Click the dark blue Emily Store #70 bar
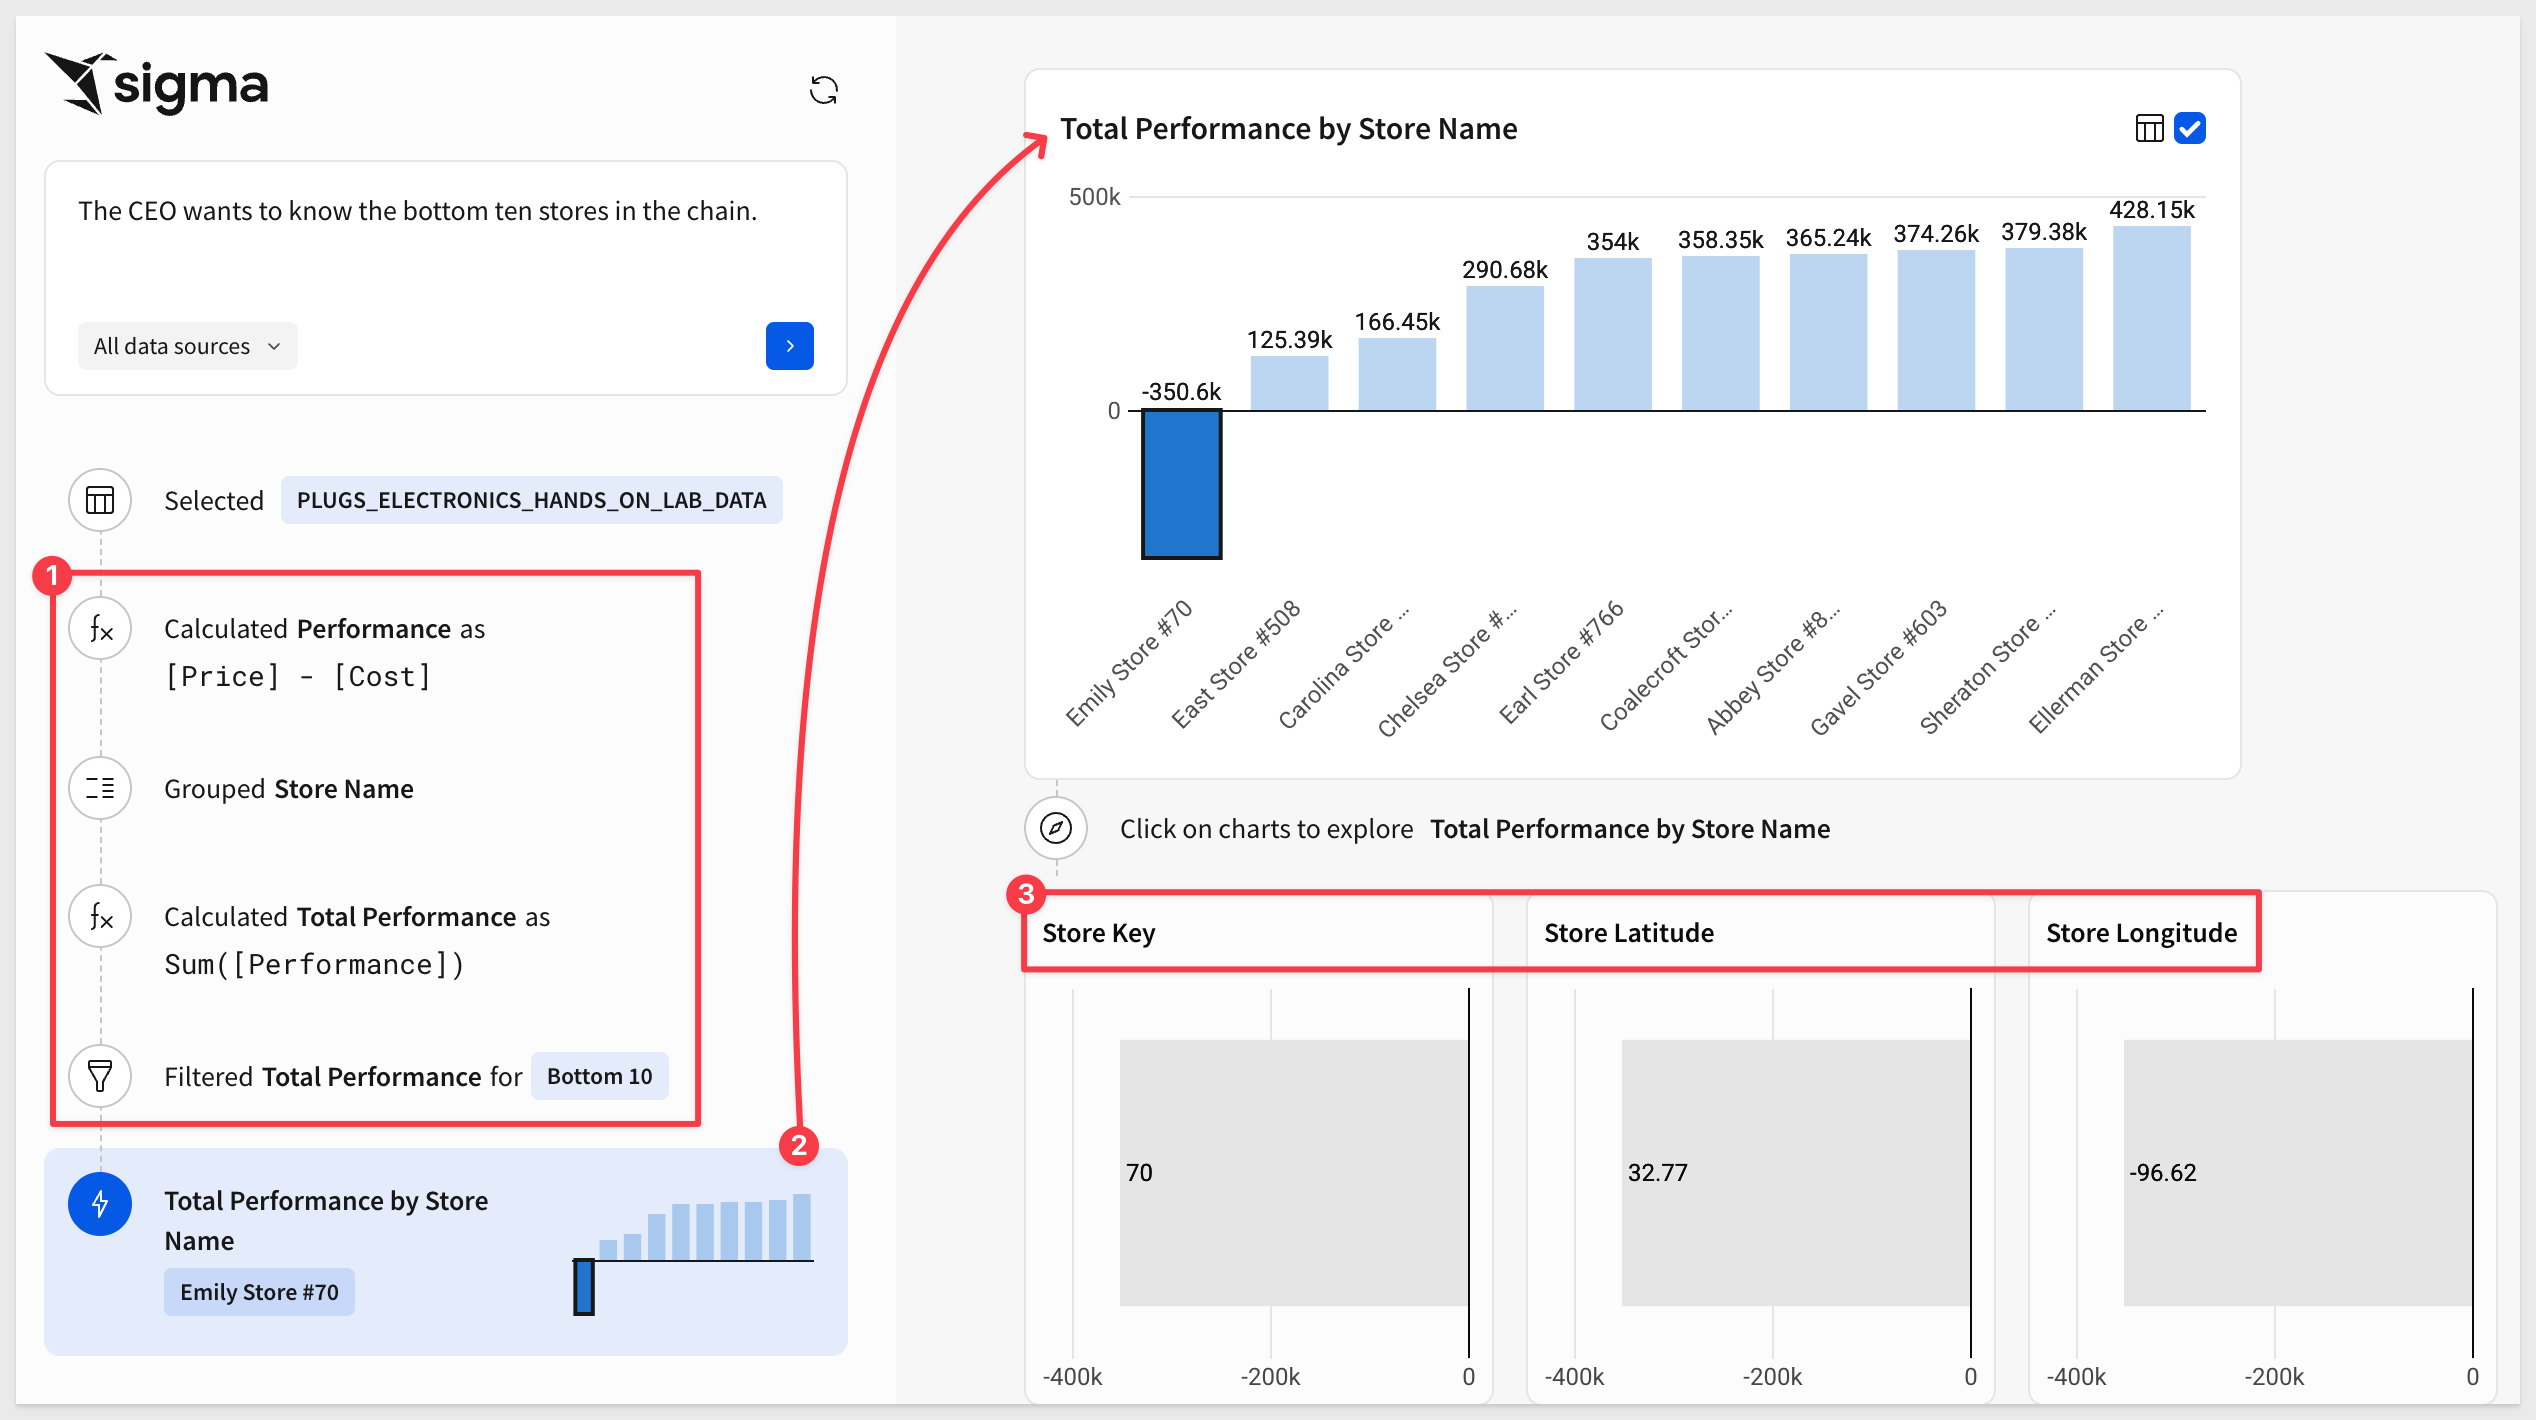The width and height of the screenshot is (2536, 1420). click(x=1181, y=484)
